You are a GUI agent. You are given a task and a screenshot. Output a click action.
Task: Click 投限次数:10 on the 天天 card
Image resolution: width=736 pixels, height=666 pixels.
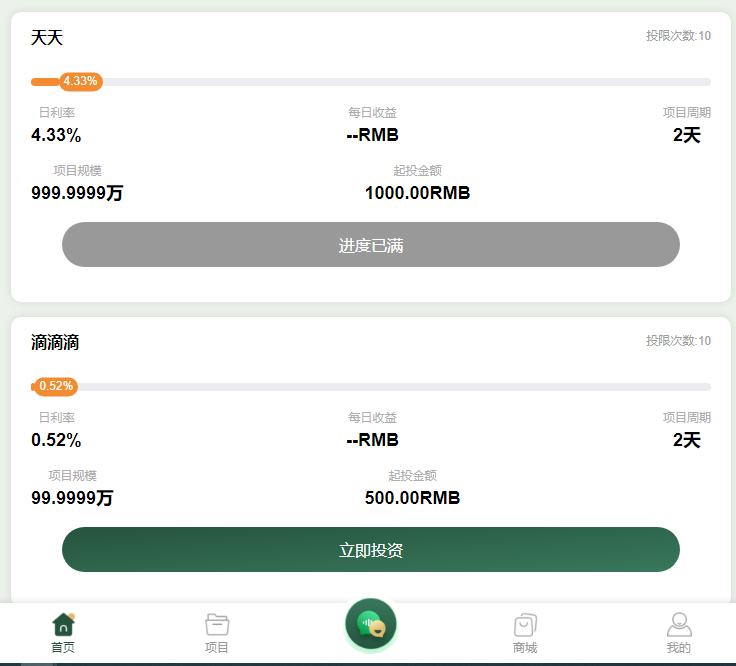coord(678,36)
